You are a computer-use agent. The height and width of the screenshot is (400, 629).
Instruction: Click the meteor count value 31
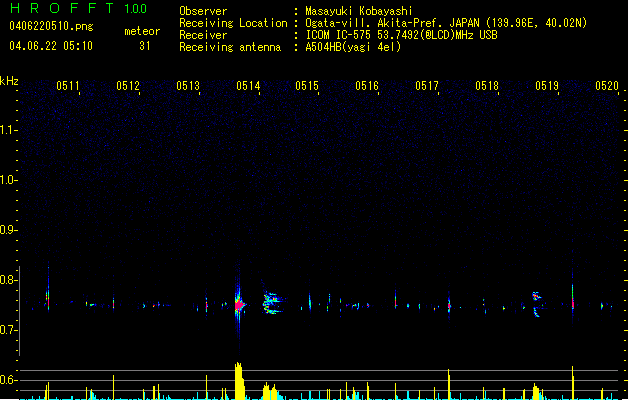(145, 46)
